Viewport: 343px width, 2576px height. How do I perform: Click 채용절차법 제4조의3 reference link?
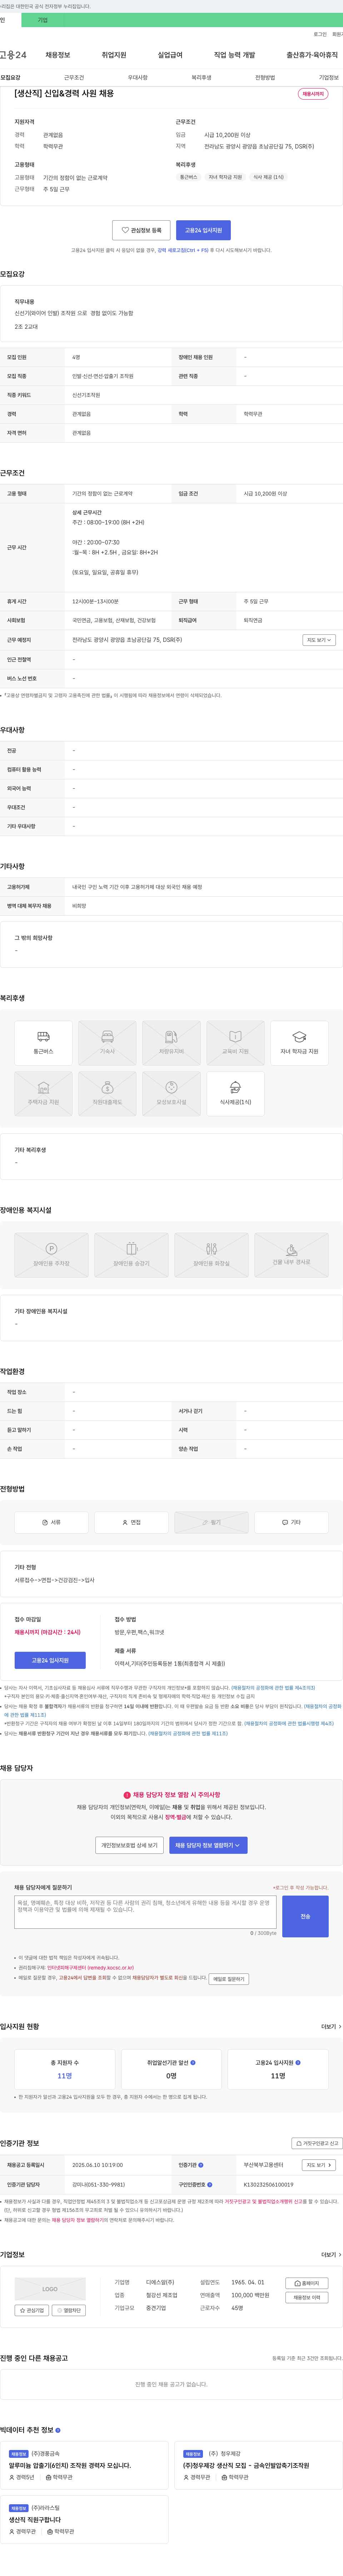(x=273, y=1688)
